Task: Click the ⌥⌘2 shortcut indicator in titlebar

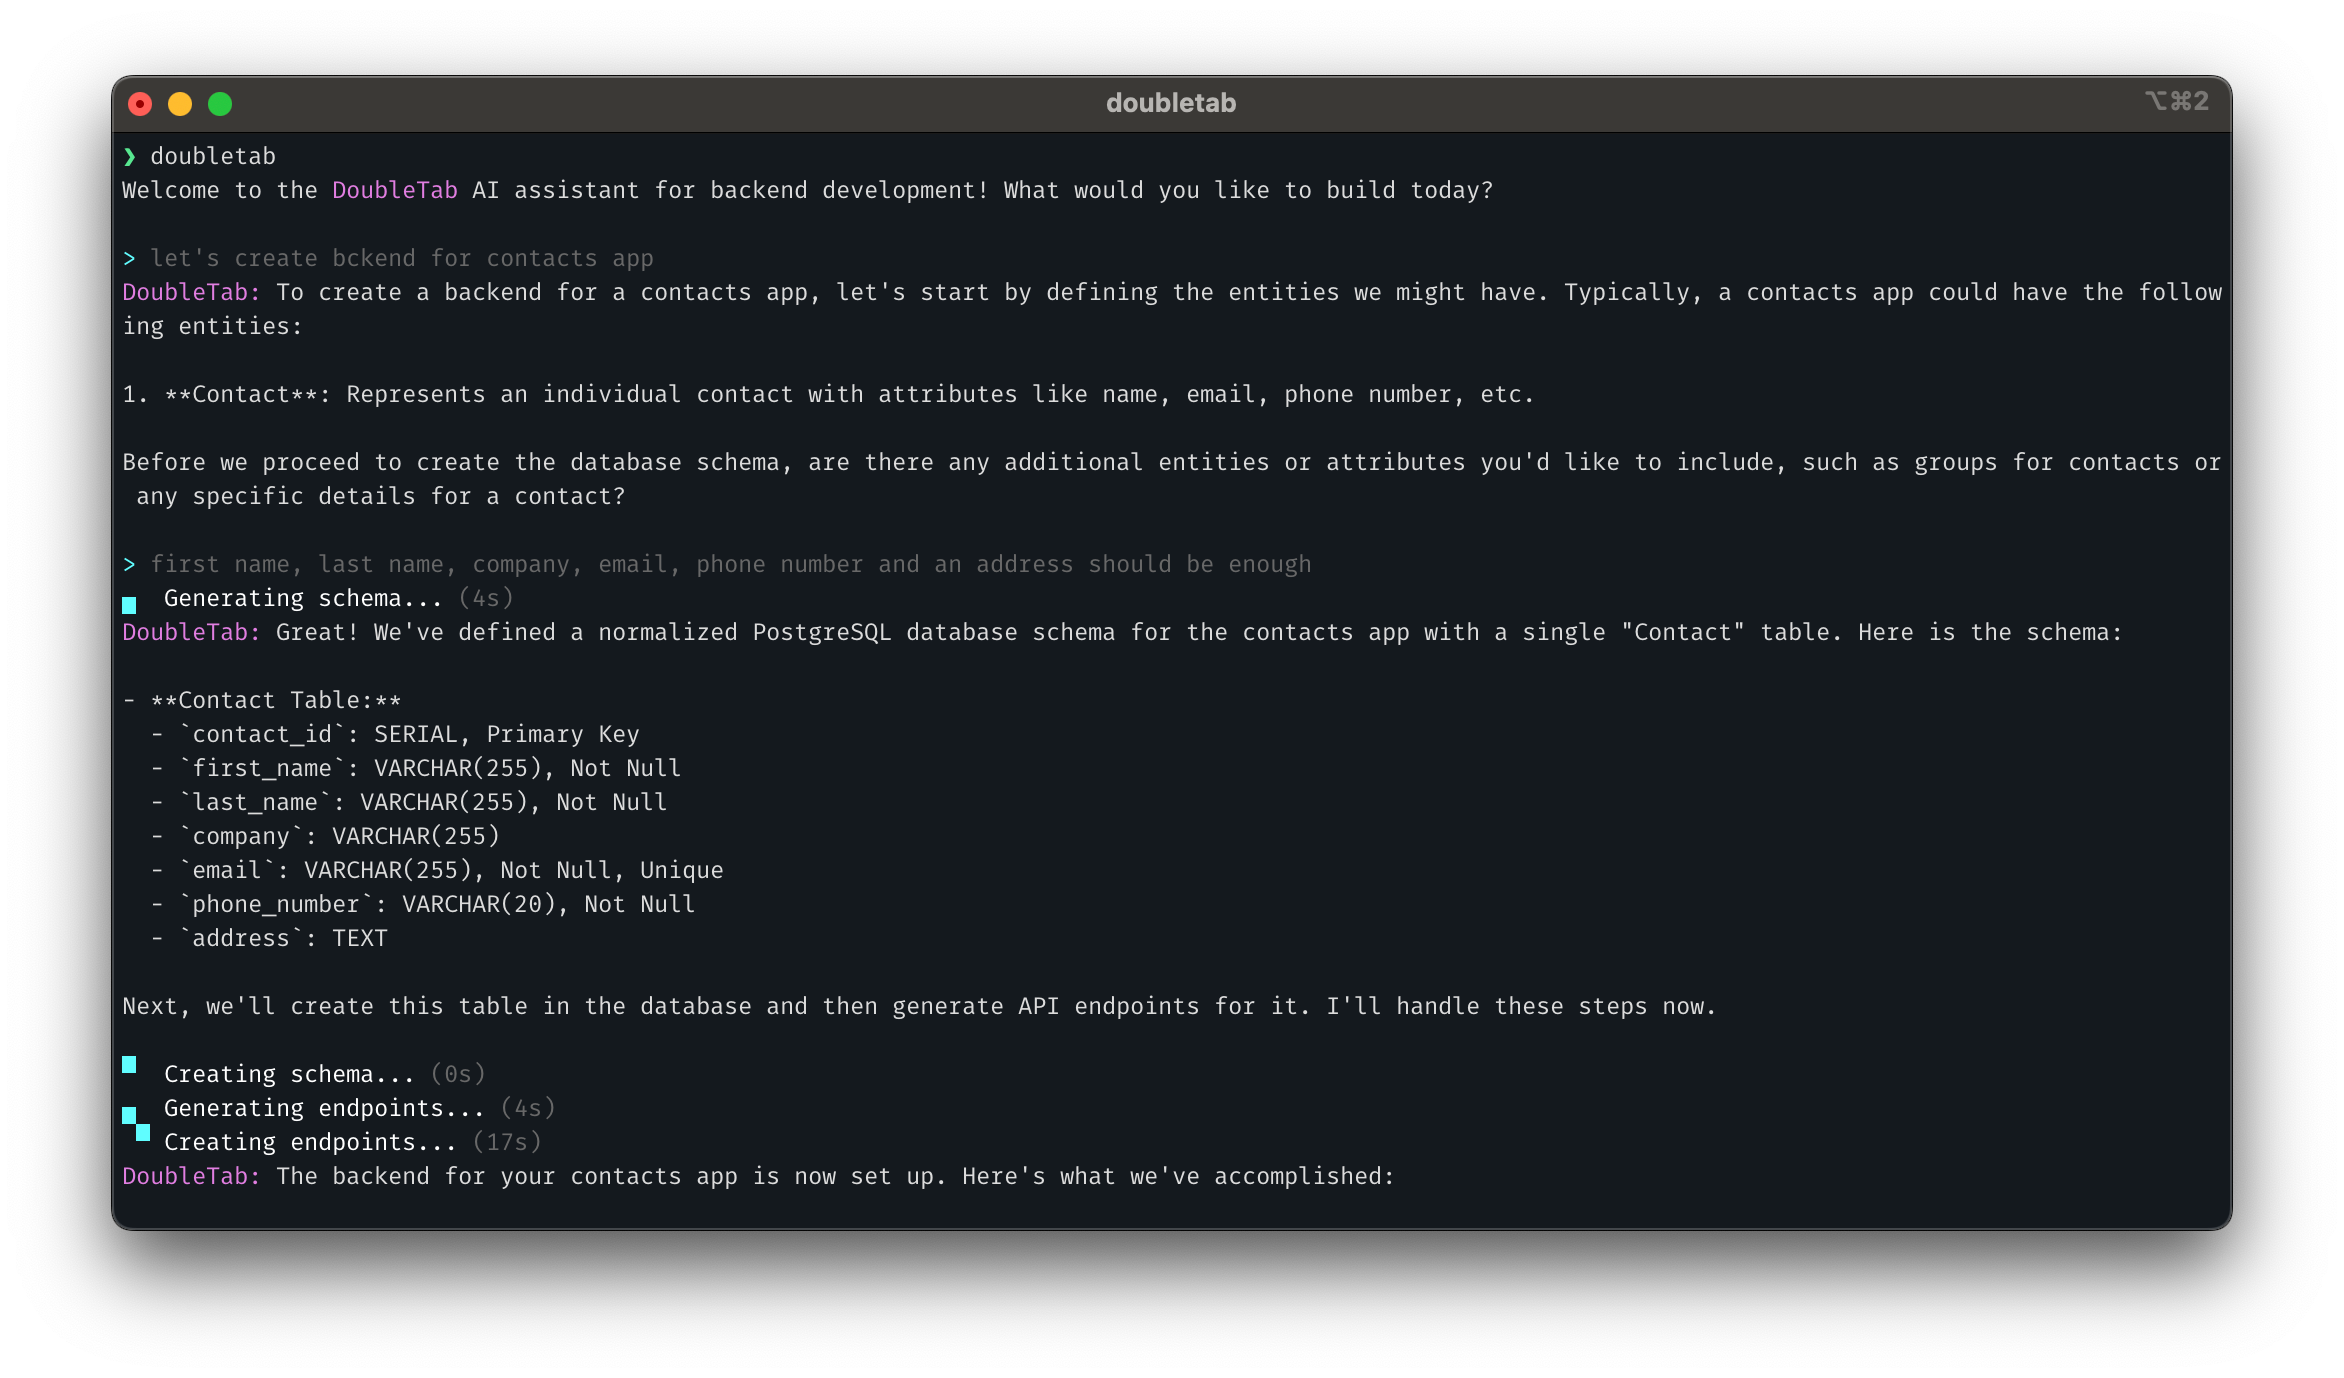Action: 2177,101
